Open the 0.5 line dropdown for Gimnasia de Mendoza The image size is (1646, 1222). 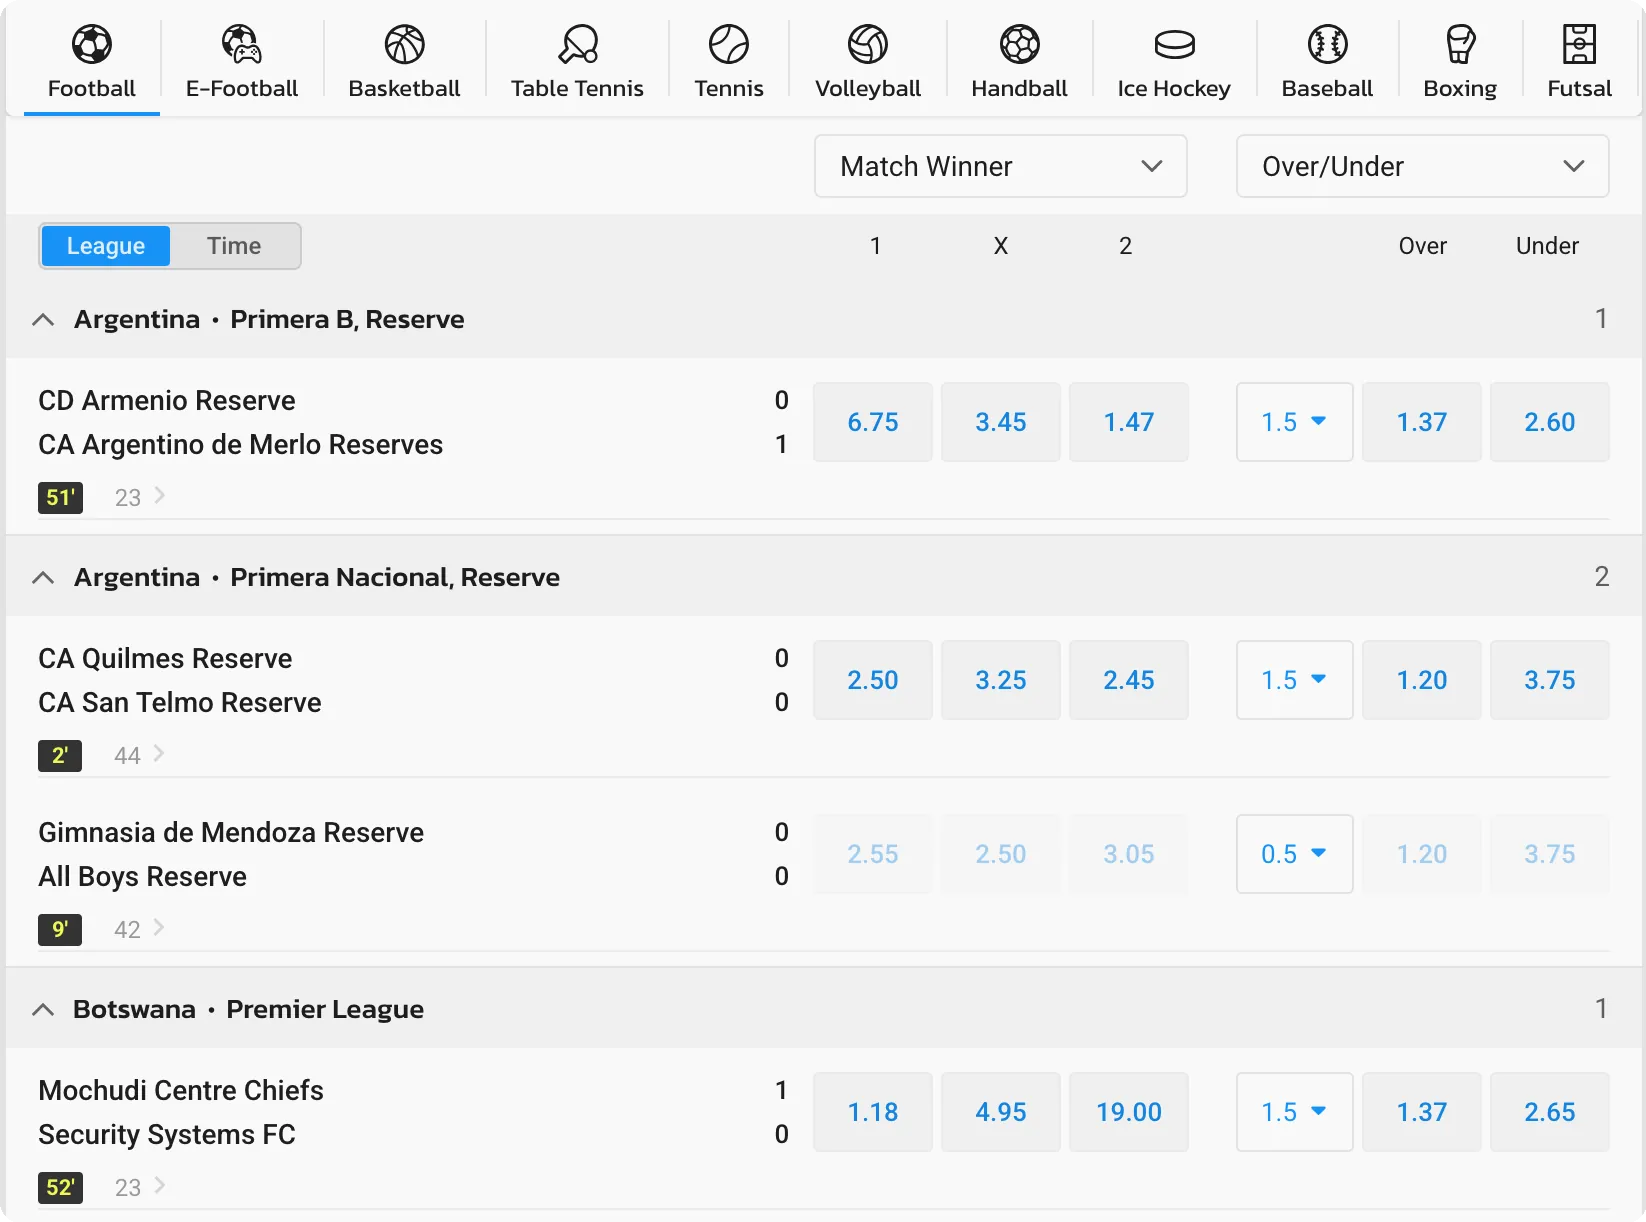tap(1295, 854)
